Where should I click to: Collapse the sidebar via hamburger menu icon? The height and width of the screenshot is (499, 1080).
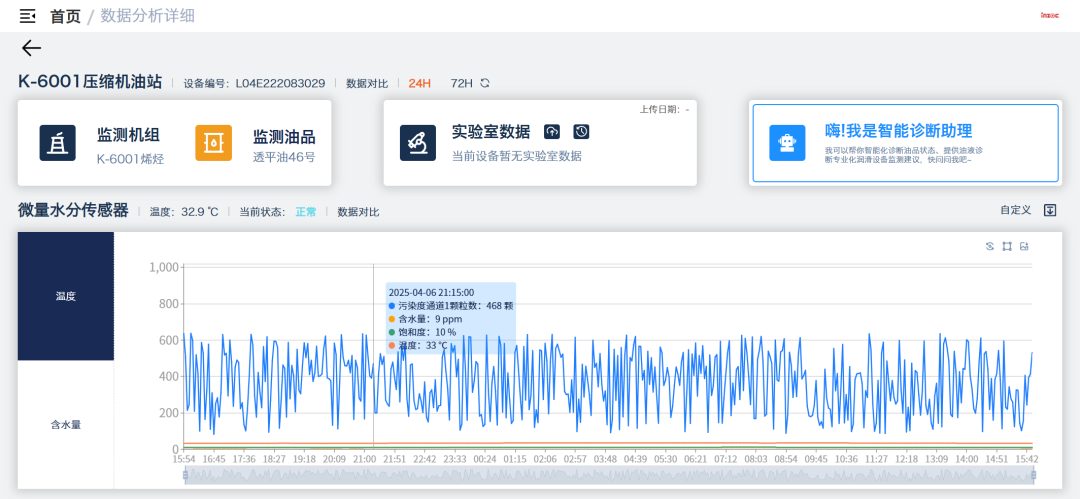coord(28,16)
